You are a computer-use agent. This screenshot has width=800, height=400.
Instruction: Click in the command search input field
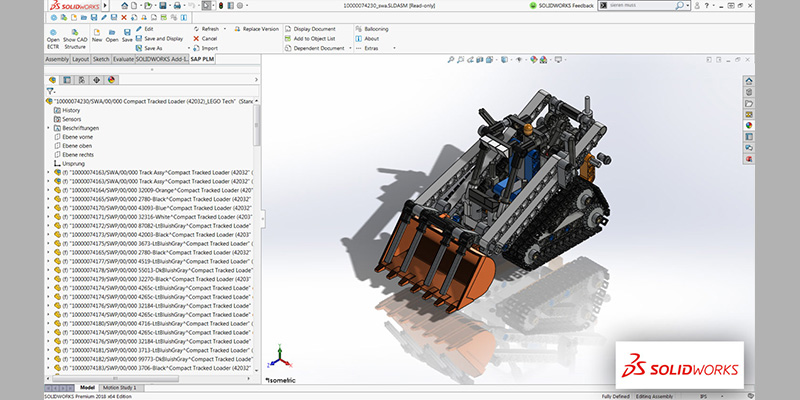pos(640,6)
